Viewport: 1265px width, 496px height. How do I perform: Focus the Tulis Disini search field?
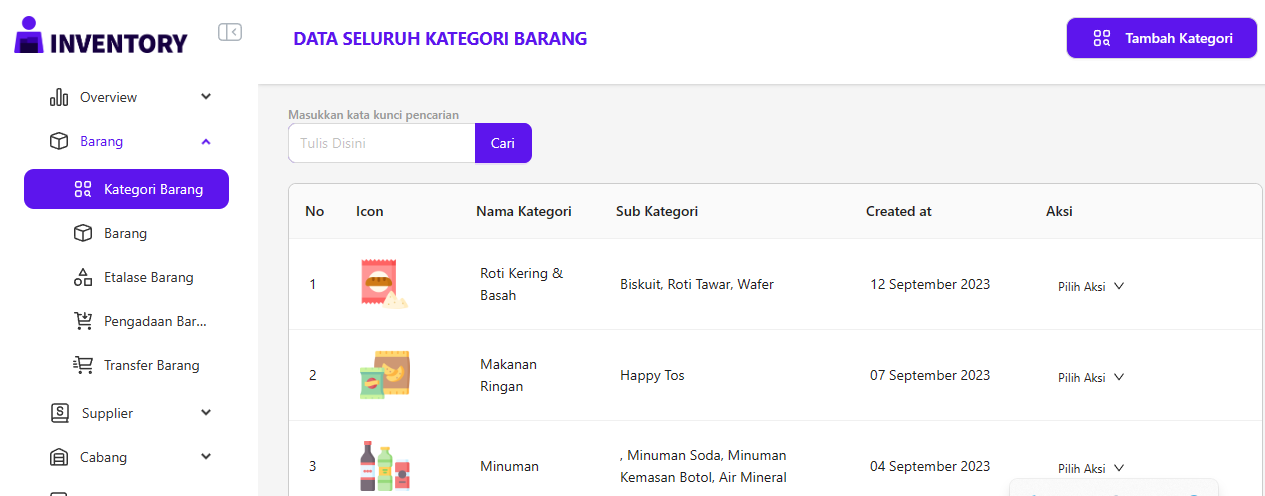tap(381, 143)
